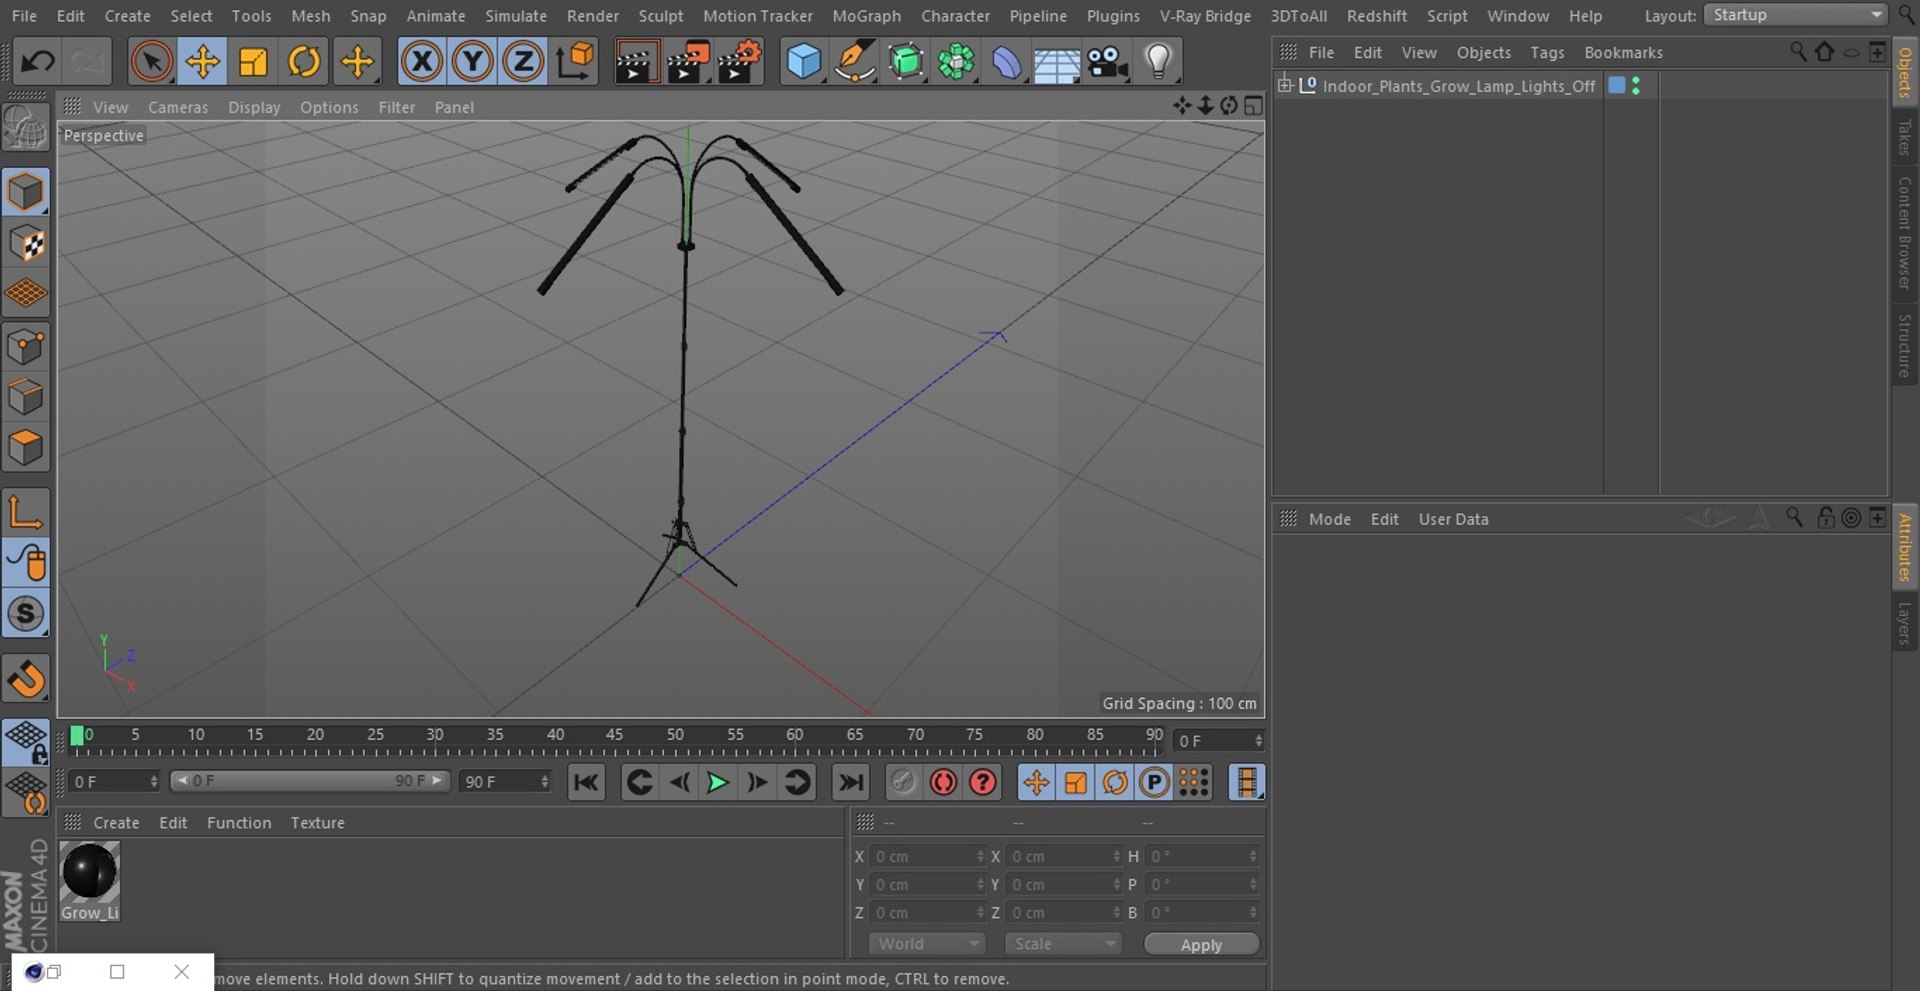
Task: Click the Apply button
Action: 1201,945
